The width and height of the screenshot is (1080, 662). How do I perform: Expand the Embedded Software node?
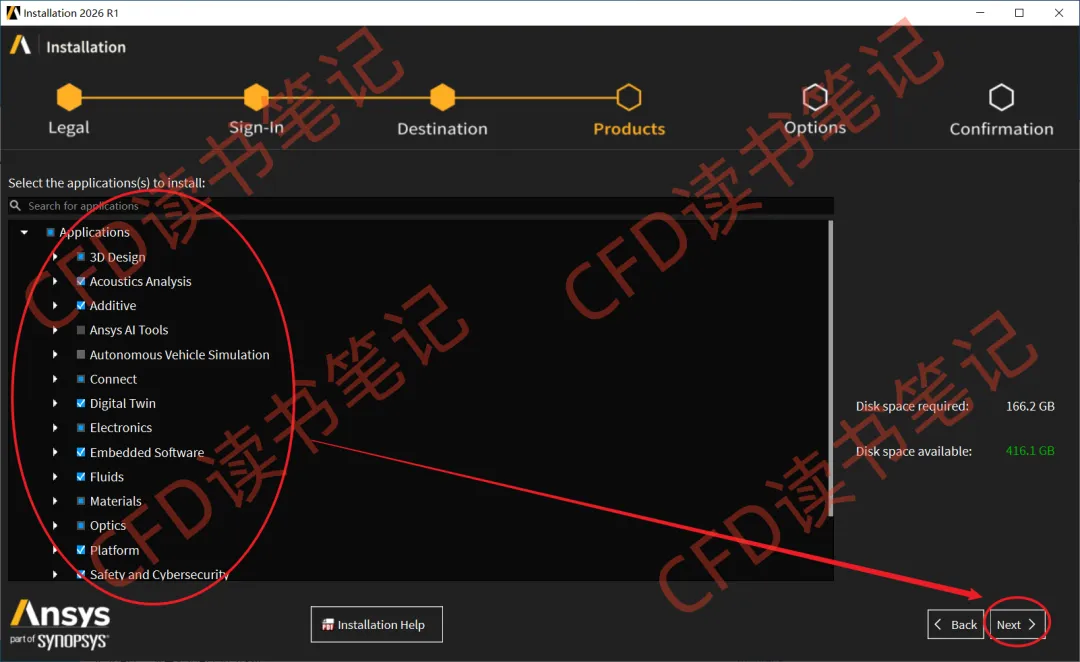[x=55, y=452]
